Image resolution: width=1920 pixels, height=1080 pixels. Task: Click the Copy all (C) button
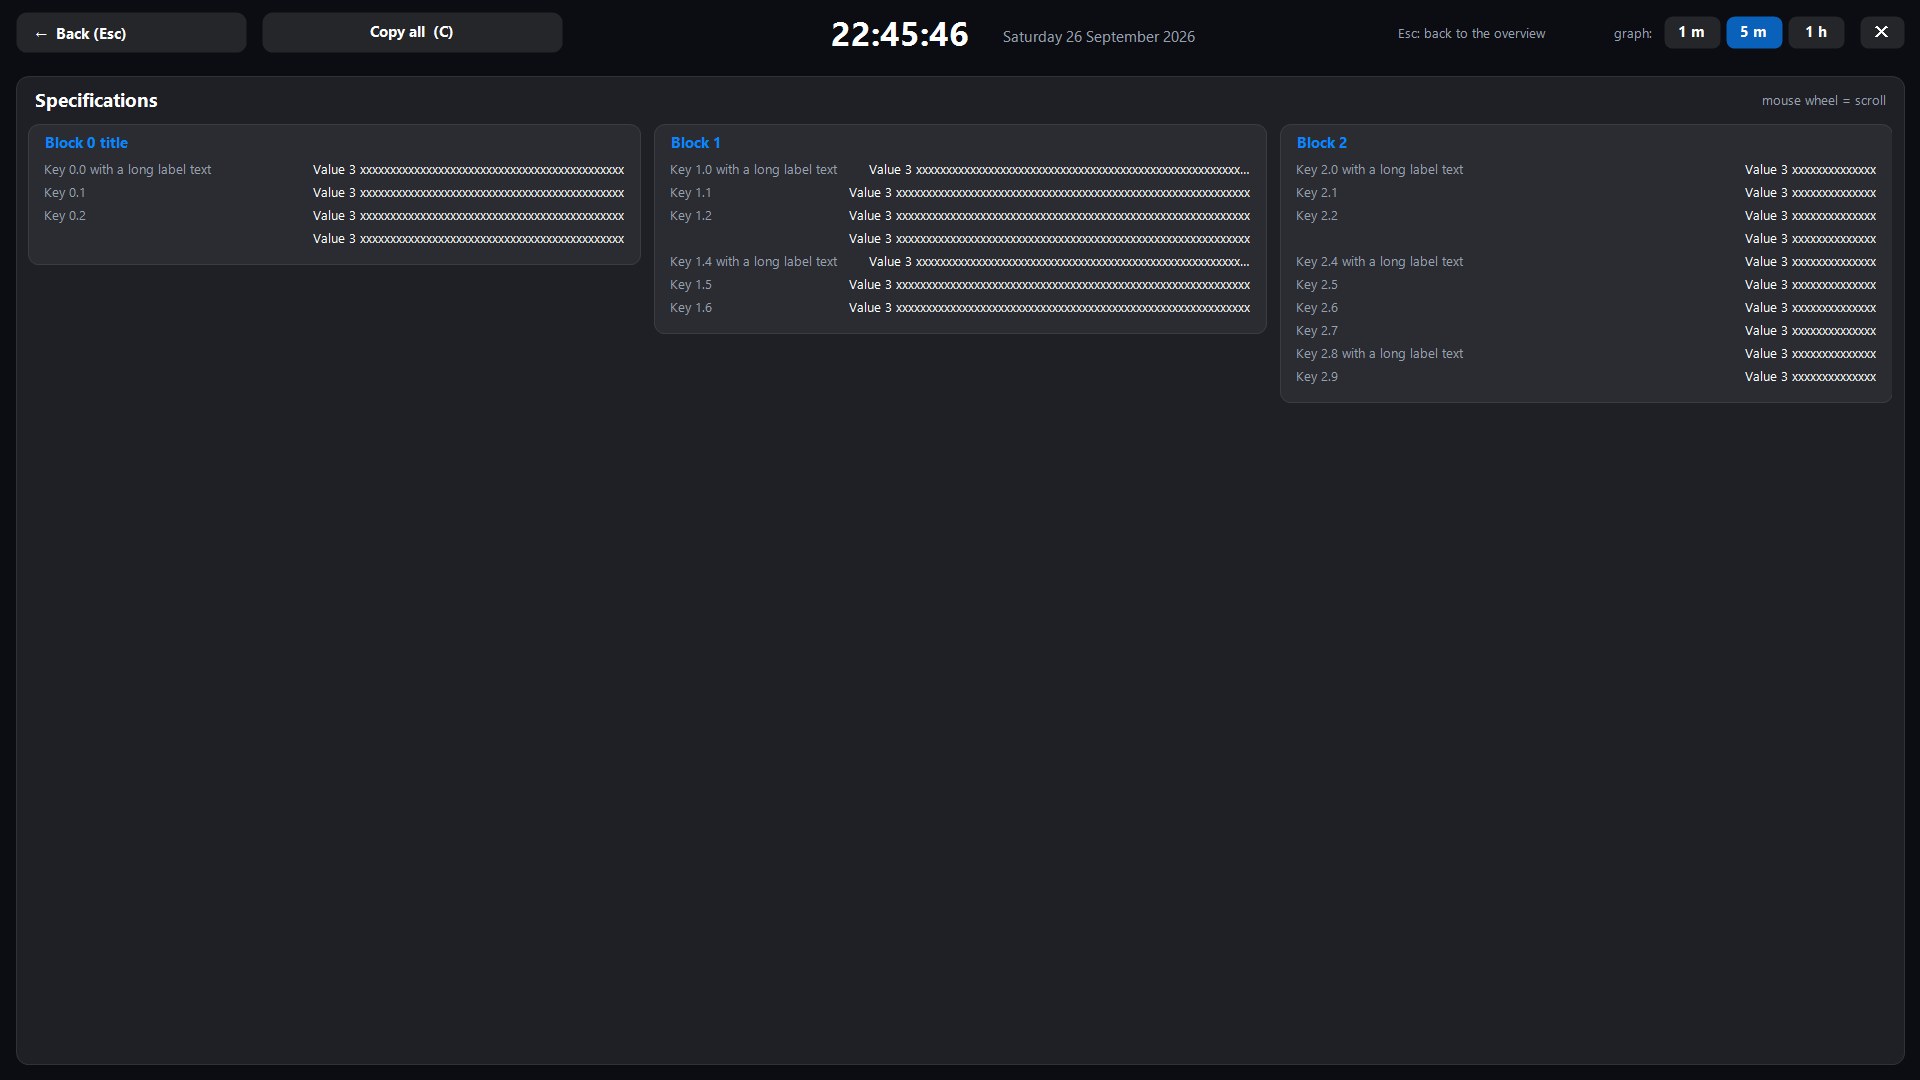(x=412, y=32)
